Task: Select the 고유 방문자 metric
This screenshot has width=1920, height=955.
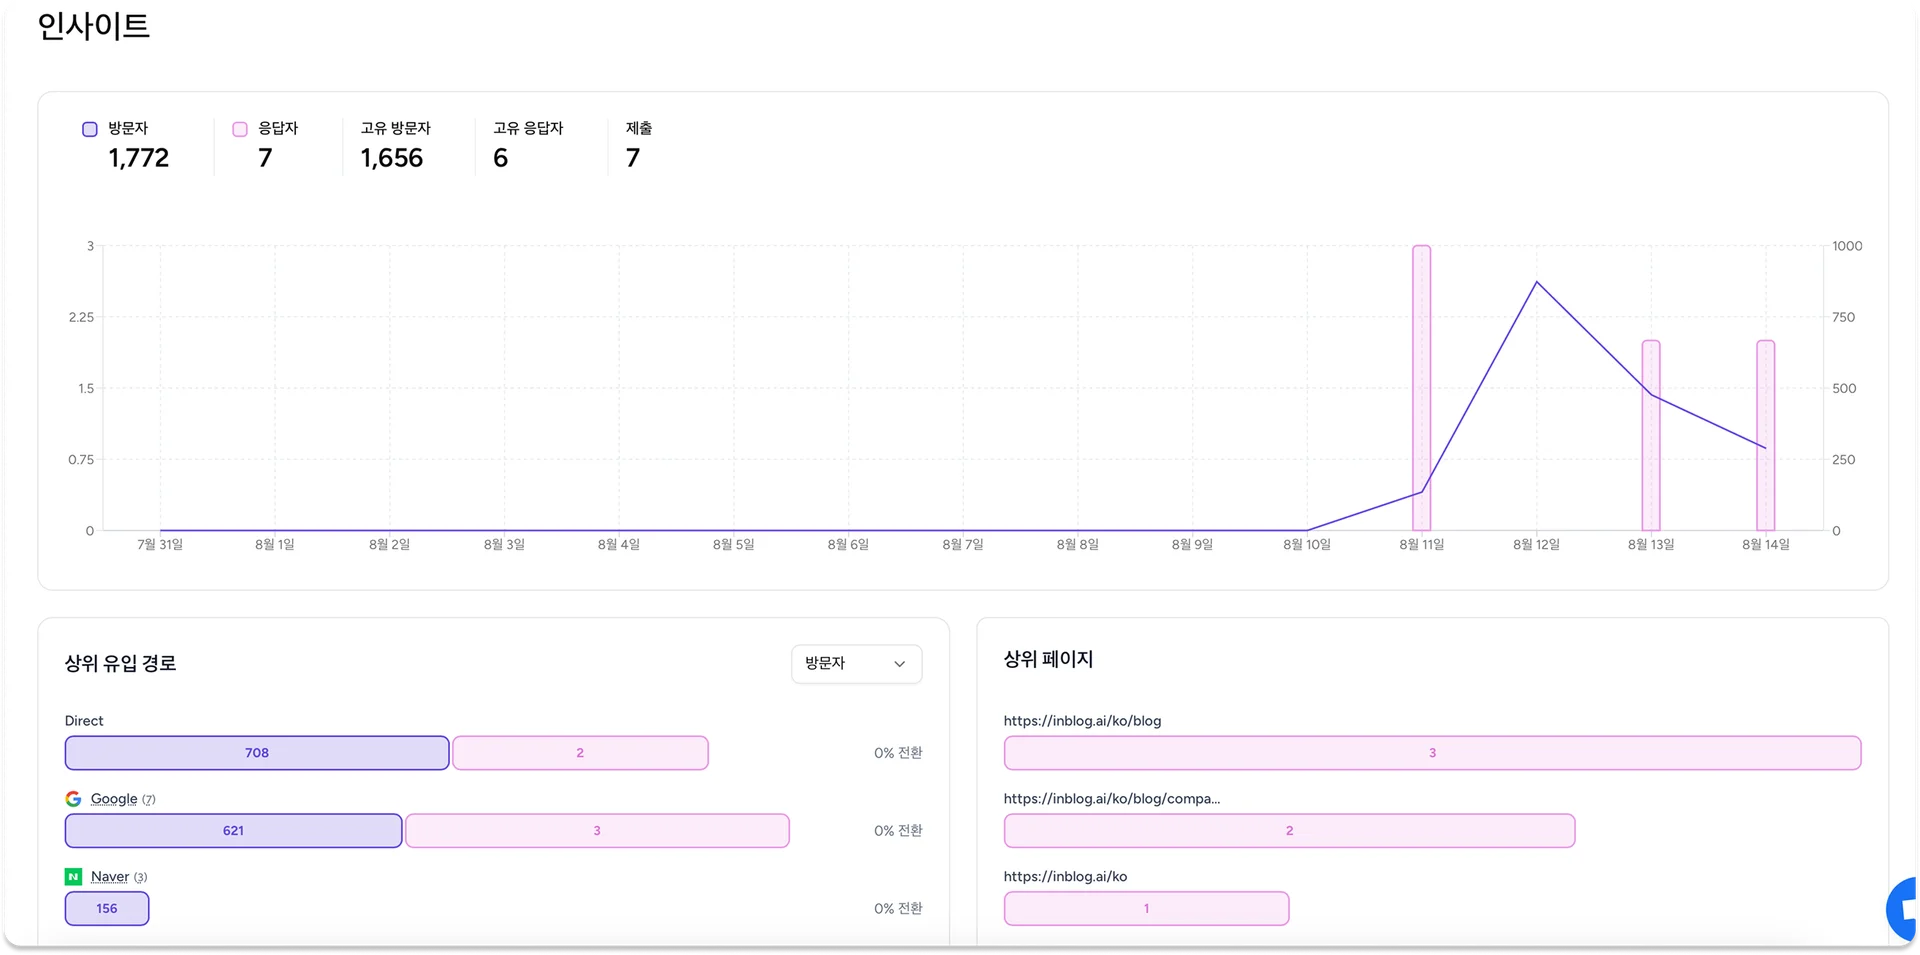Action: [395, 145]
